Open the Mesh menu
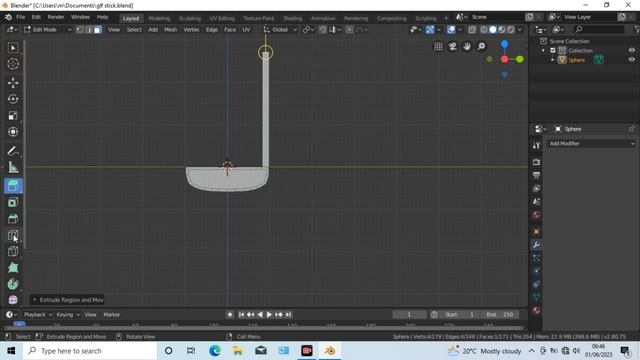Screen dimensions: 640x360 (x=170, y=30)
